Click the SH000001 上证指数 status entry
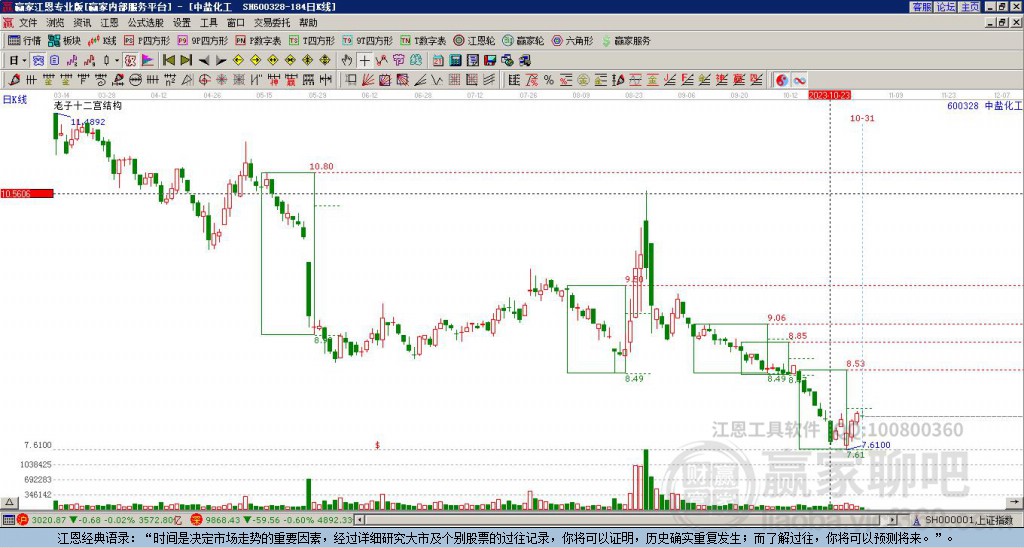 pos(968,520)
